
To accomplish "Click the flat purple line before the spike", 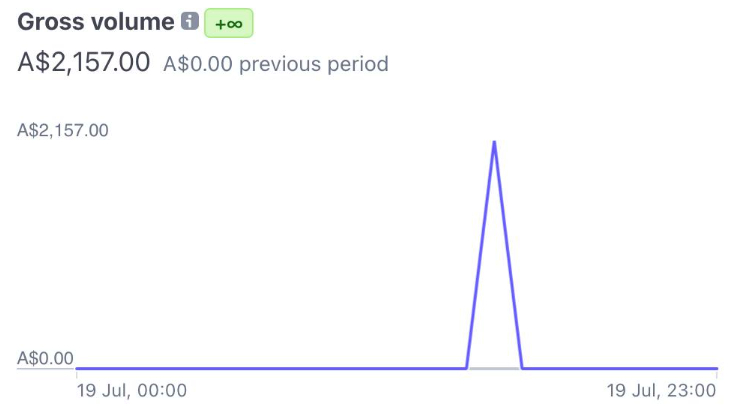I will pos(271,368).
